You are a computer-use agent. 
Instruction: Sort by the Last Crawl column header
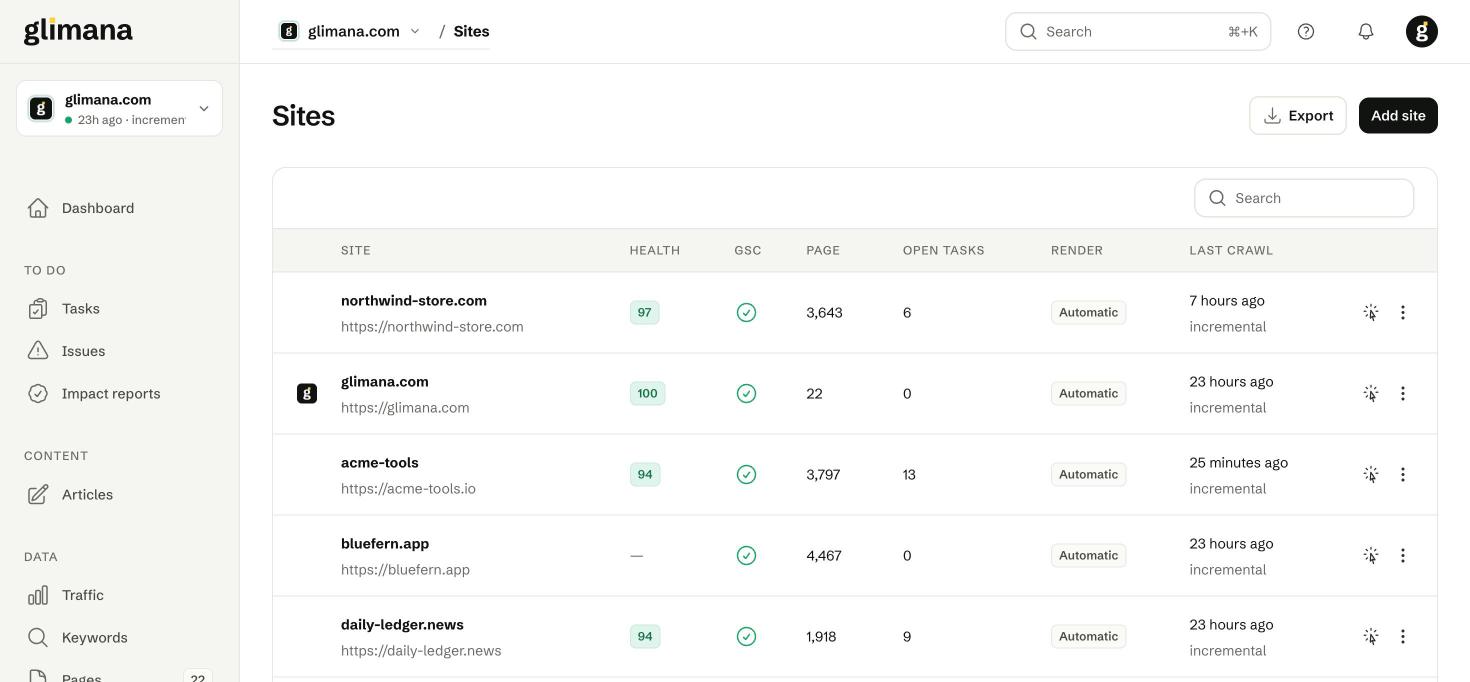coord(1231,250)
